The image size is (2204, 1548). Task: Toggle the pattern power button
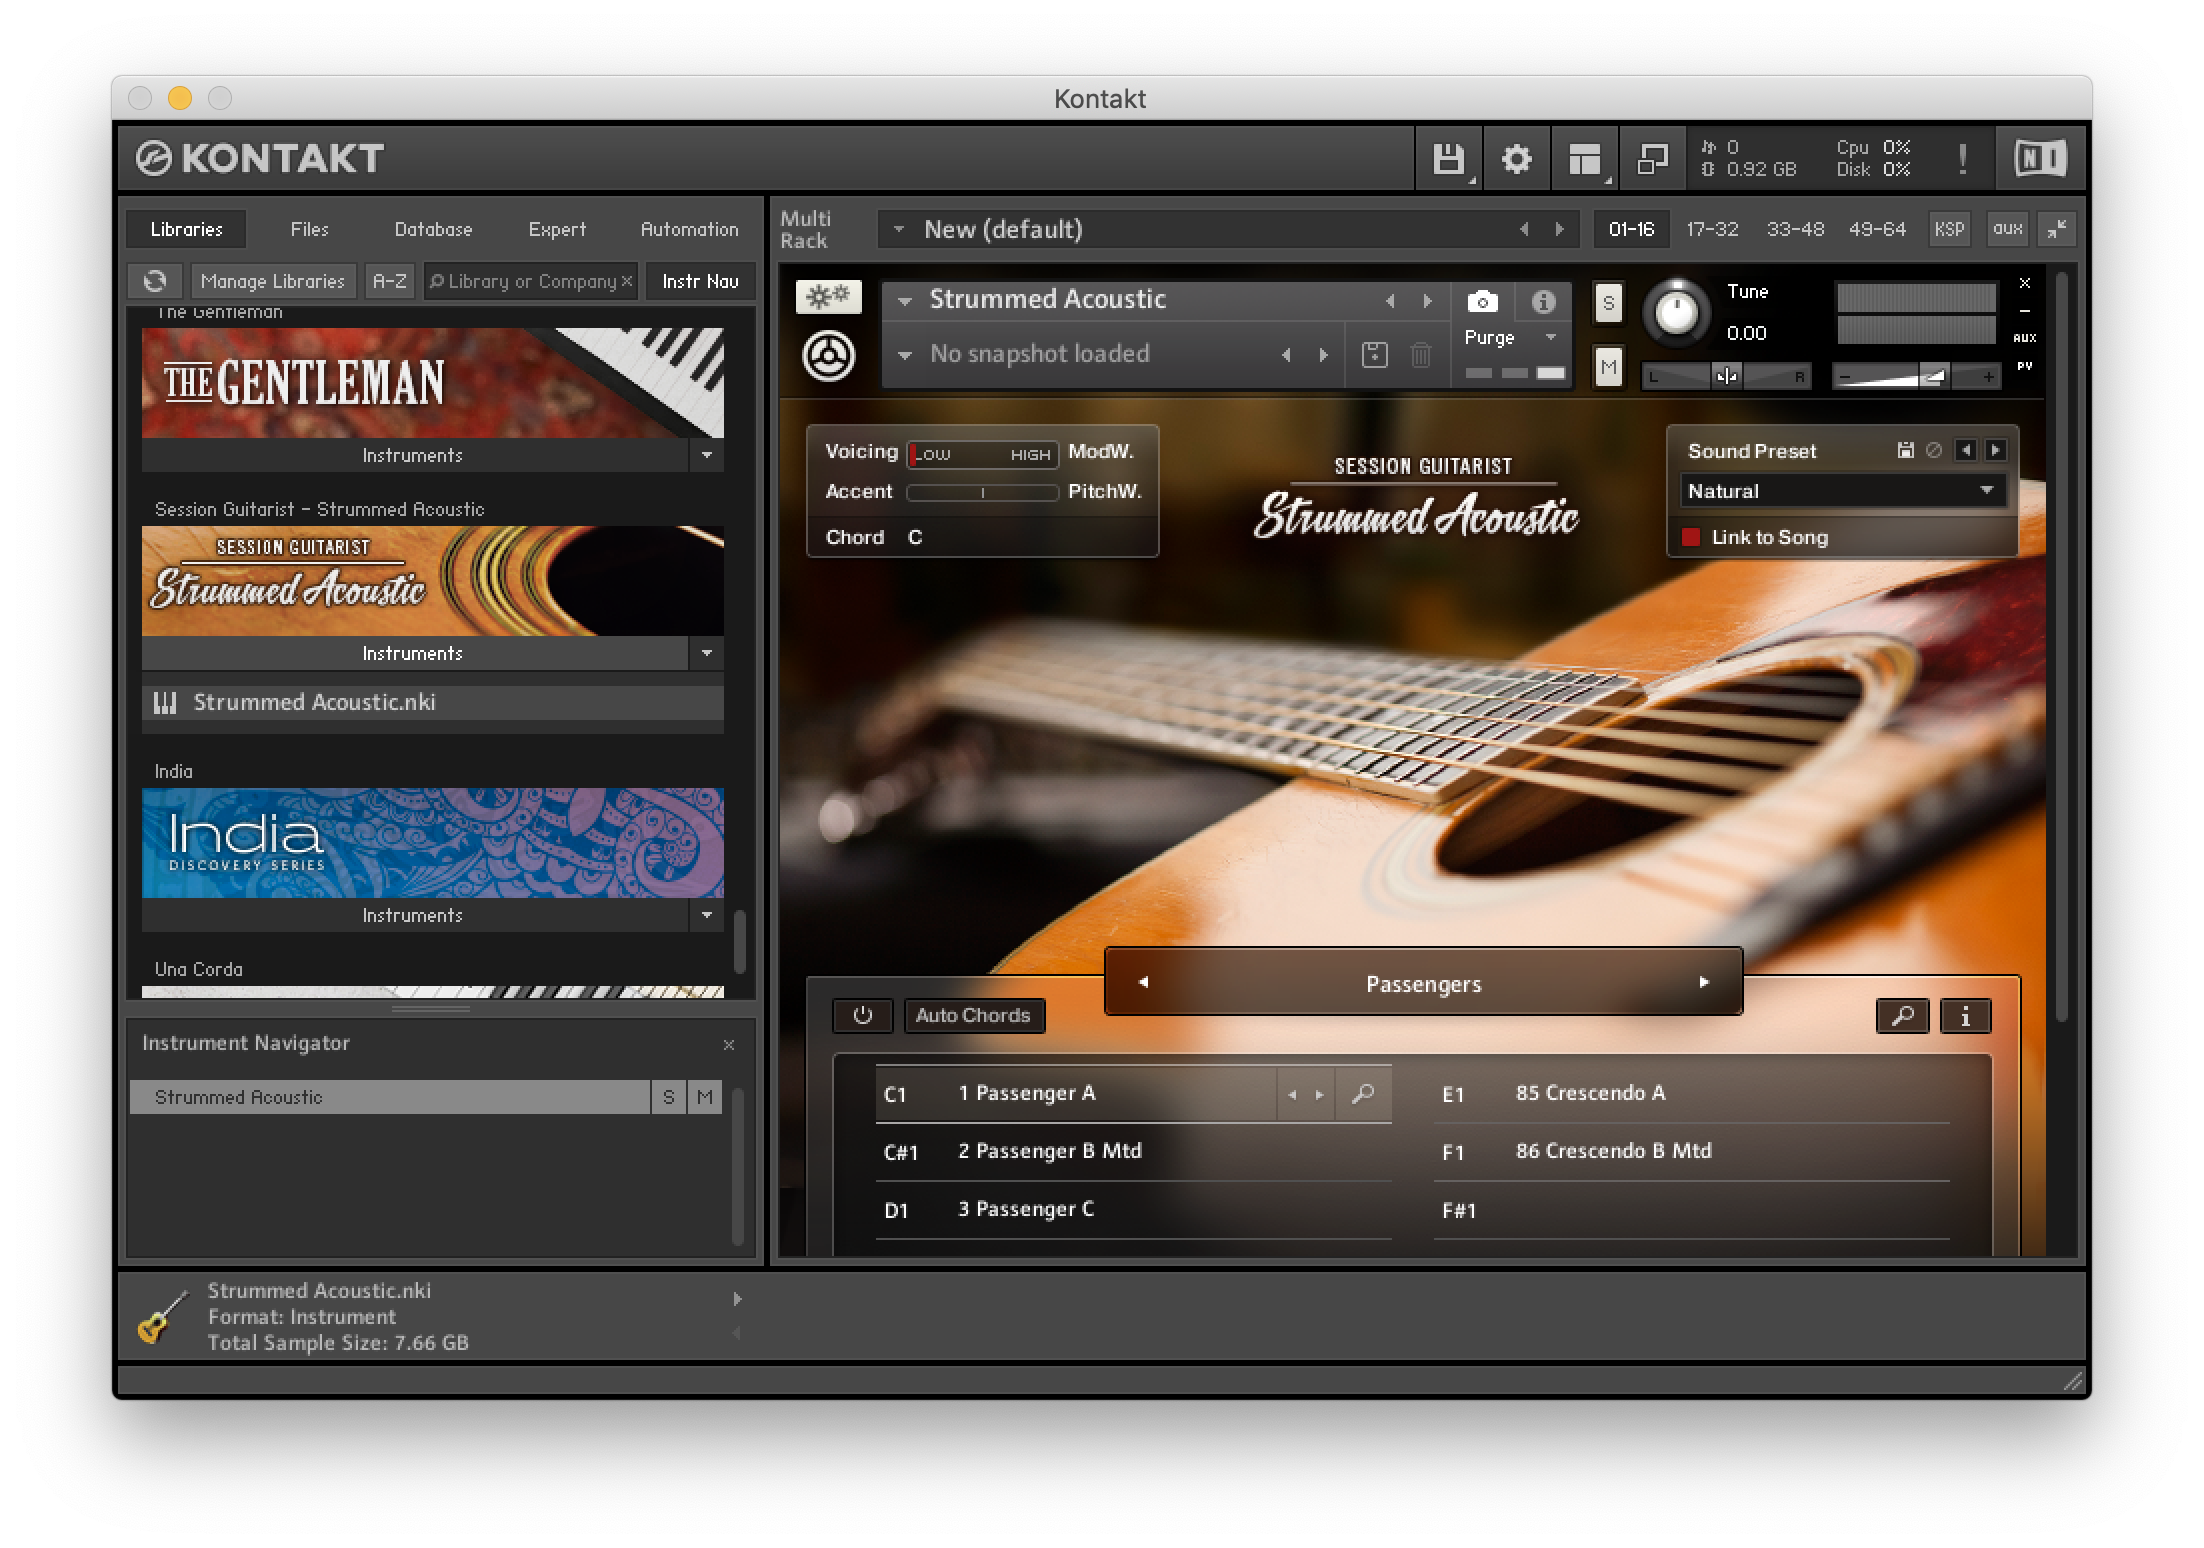[862, 1016]
